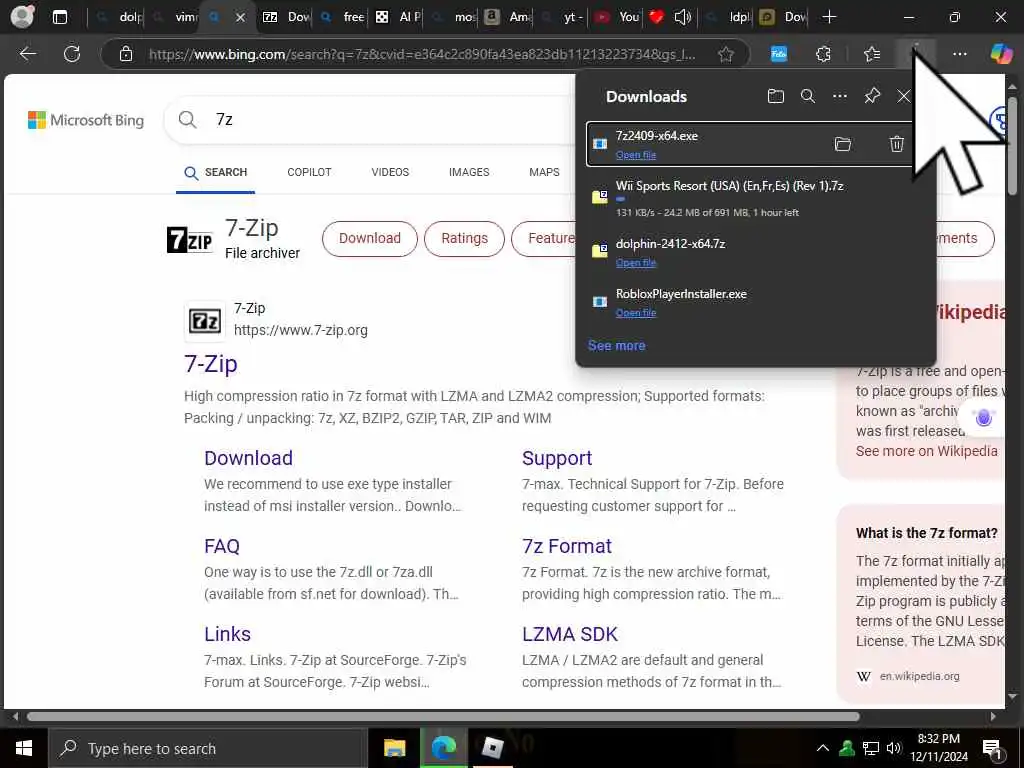Open the 7z Format sublink
This screenshot has height=768, width=1024.
tap(566, 546)
